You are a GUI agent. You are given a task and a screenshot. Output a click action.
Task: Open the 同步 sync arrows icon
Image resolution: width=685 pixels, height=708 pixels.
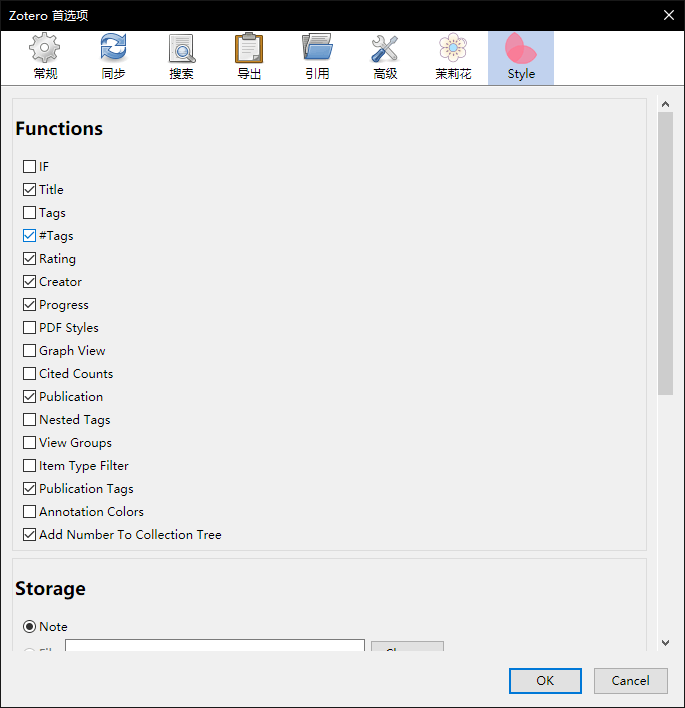[x=113, y=47]
